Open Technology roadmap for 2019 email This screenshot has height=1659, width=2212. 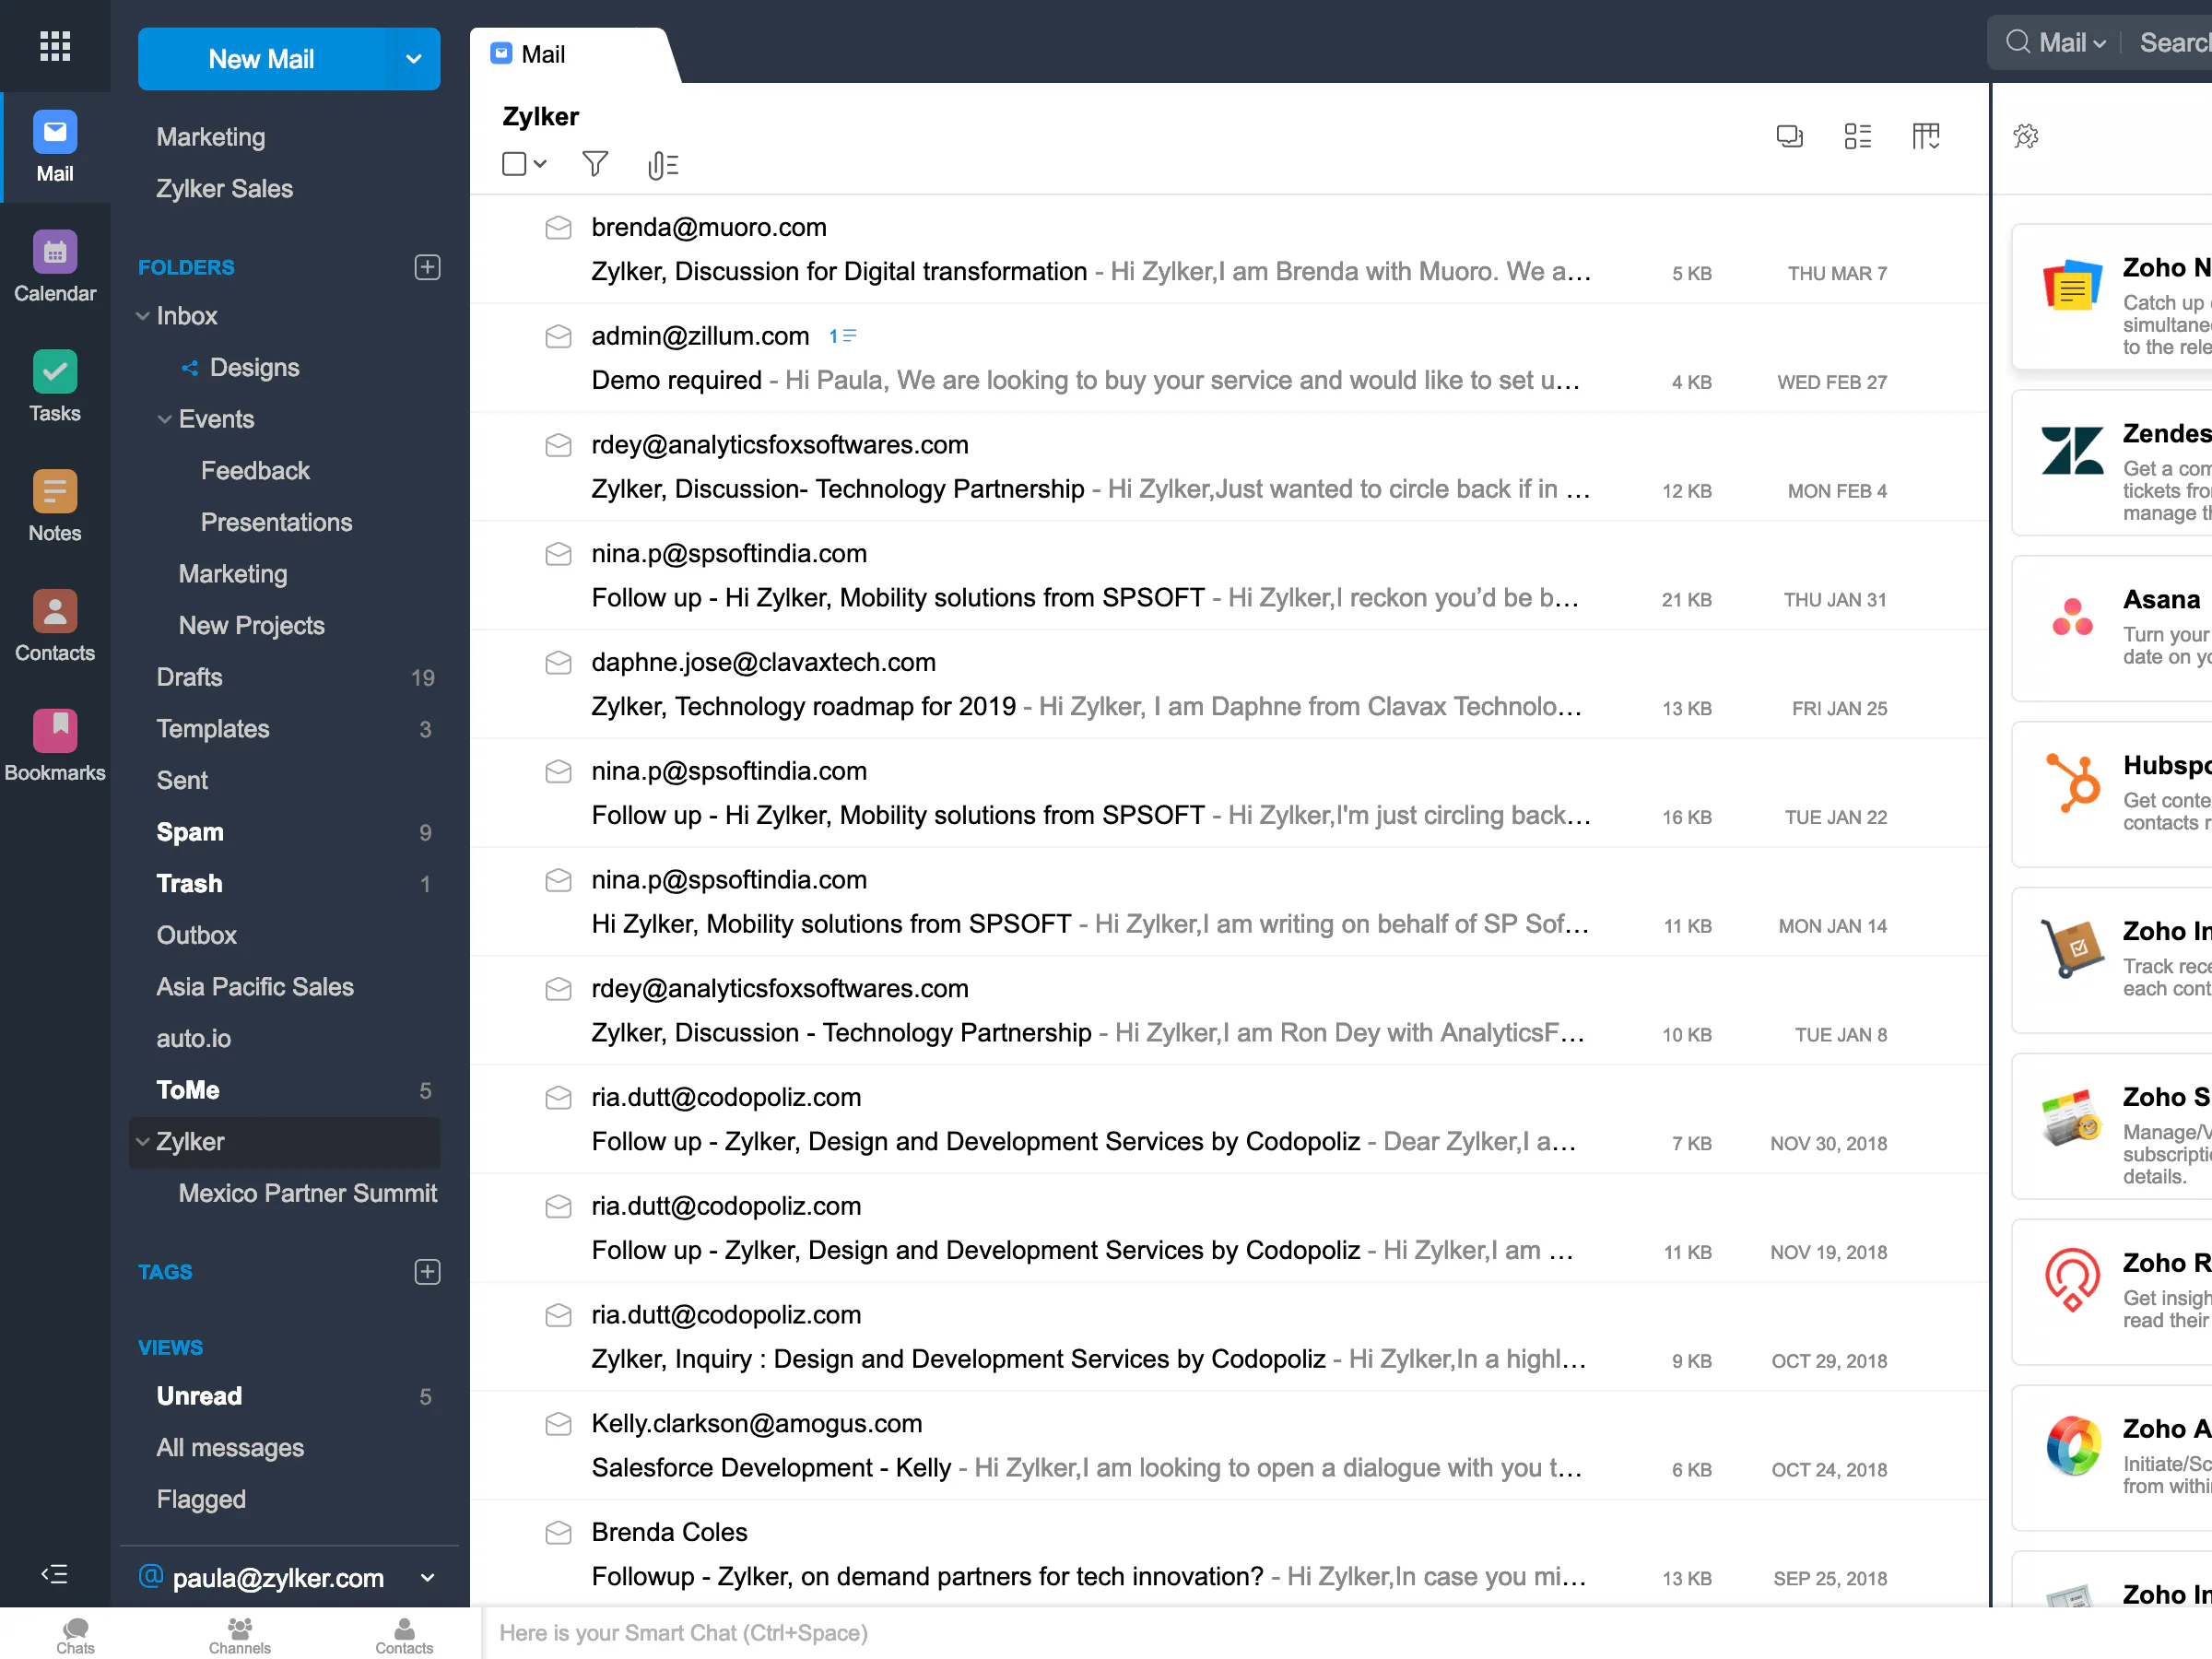[x=1230, y=685]
